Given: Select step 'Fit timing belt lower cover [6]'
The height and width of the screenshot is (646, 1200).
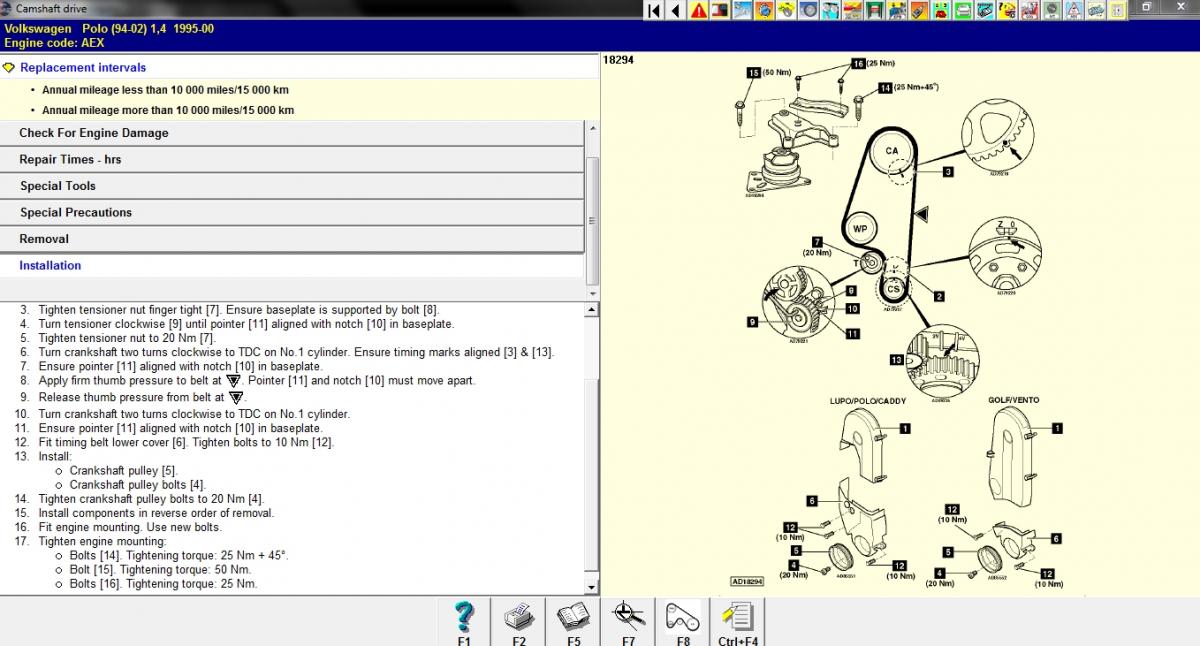Looking at the screenshot, I should tap(186, 442).
